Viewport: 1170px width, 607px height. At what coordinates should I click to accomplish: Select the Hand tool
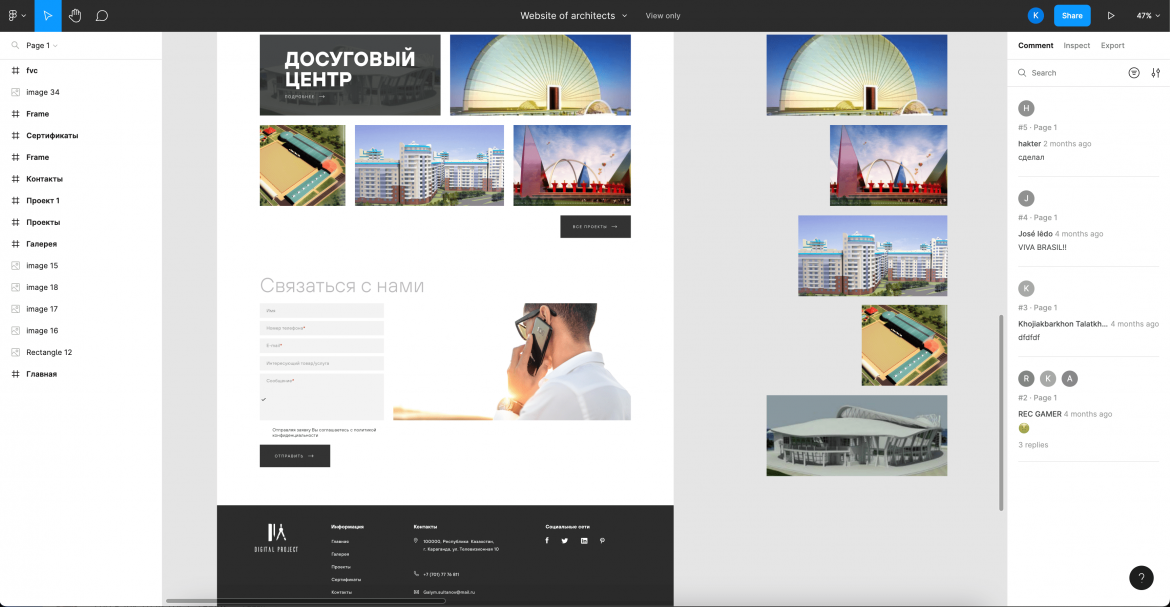coord(75,15)
